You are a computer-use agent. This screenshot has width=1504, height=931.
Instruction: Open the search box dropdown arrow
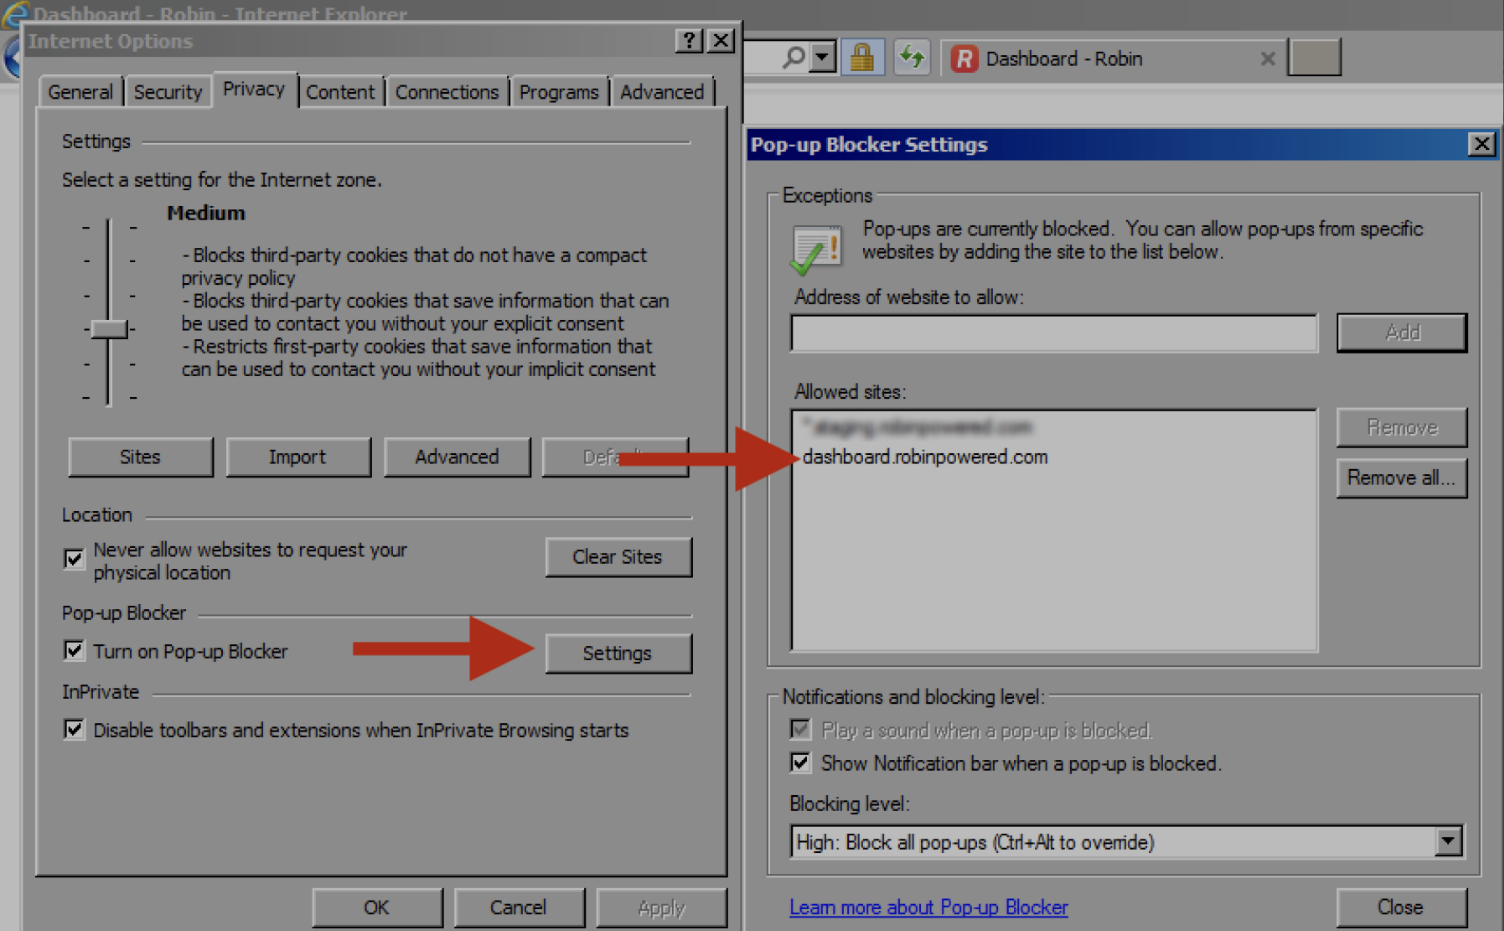coord(822,57)
